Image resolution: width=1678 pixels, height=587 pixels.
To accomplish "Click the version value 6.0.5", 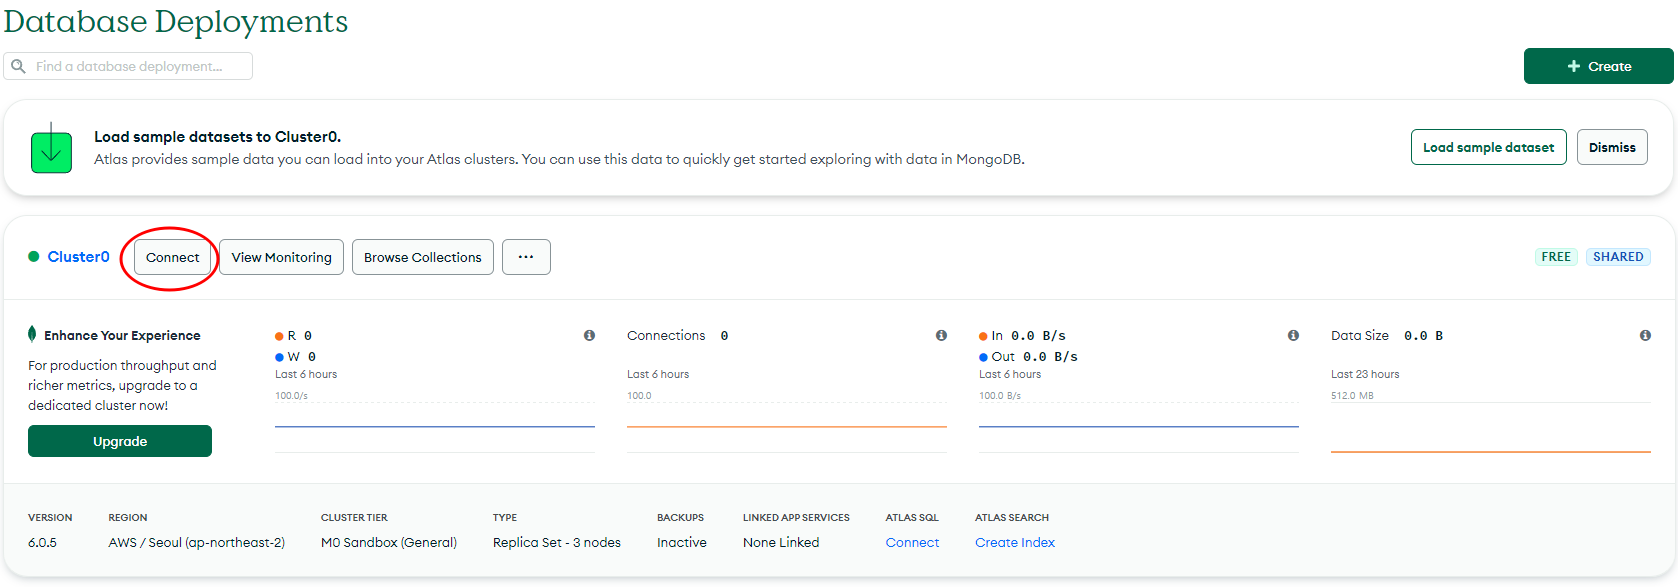I will 42,542.
